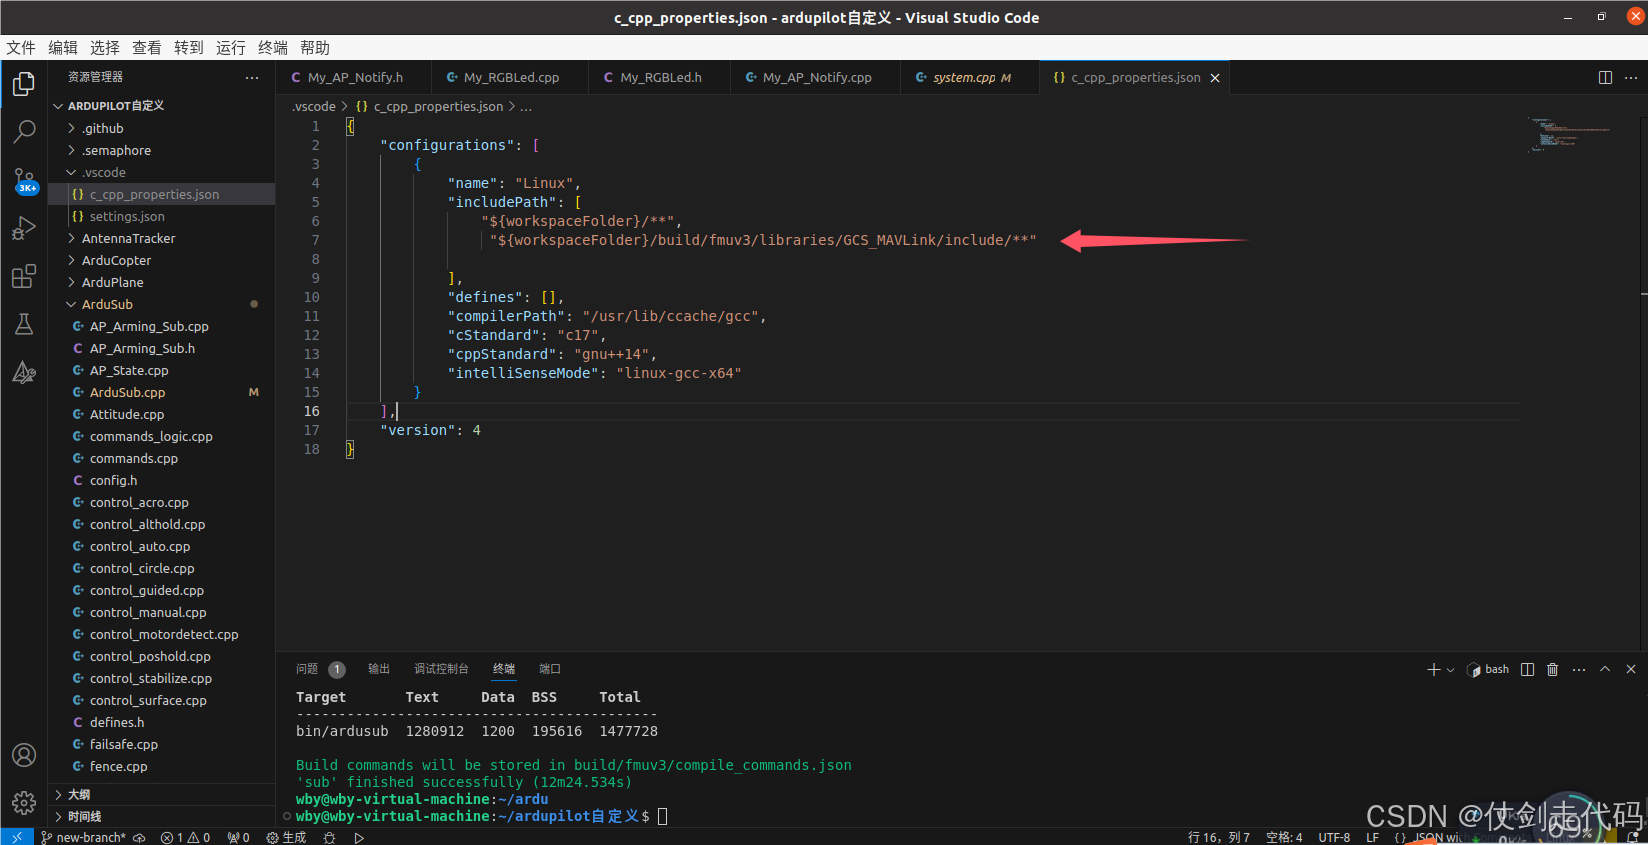
Task: Click the 空格: 4 indentation setting
Action: point(1284,837)
